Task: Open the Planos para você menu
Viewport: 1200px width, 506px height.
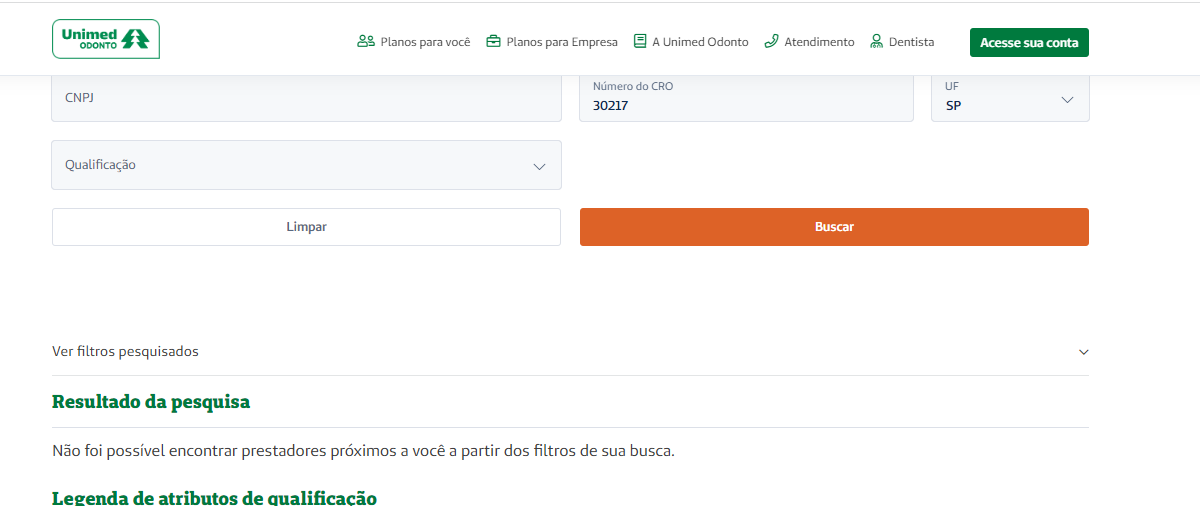Action: 425,42
